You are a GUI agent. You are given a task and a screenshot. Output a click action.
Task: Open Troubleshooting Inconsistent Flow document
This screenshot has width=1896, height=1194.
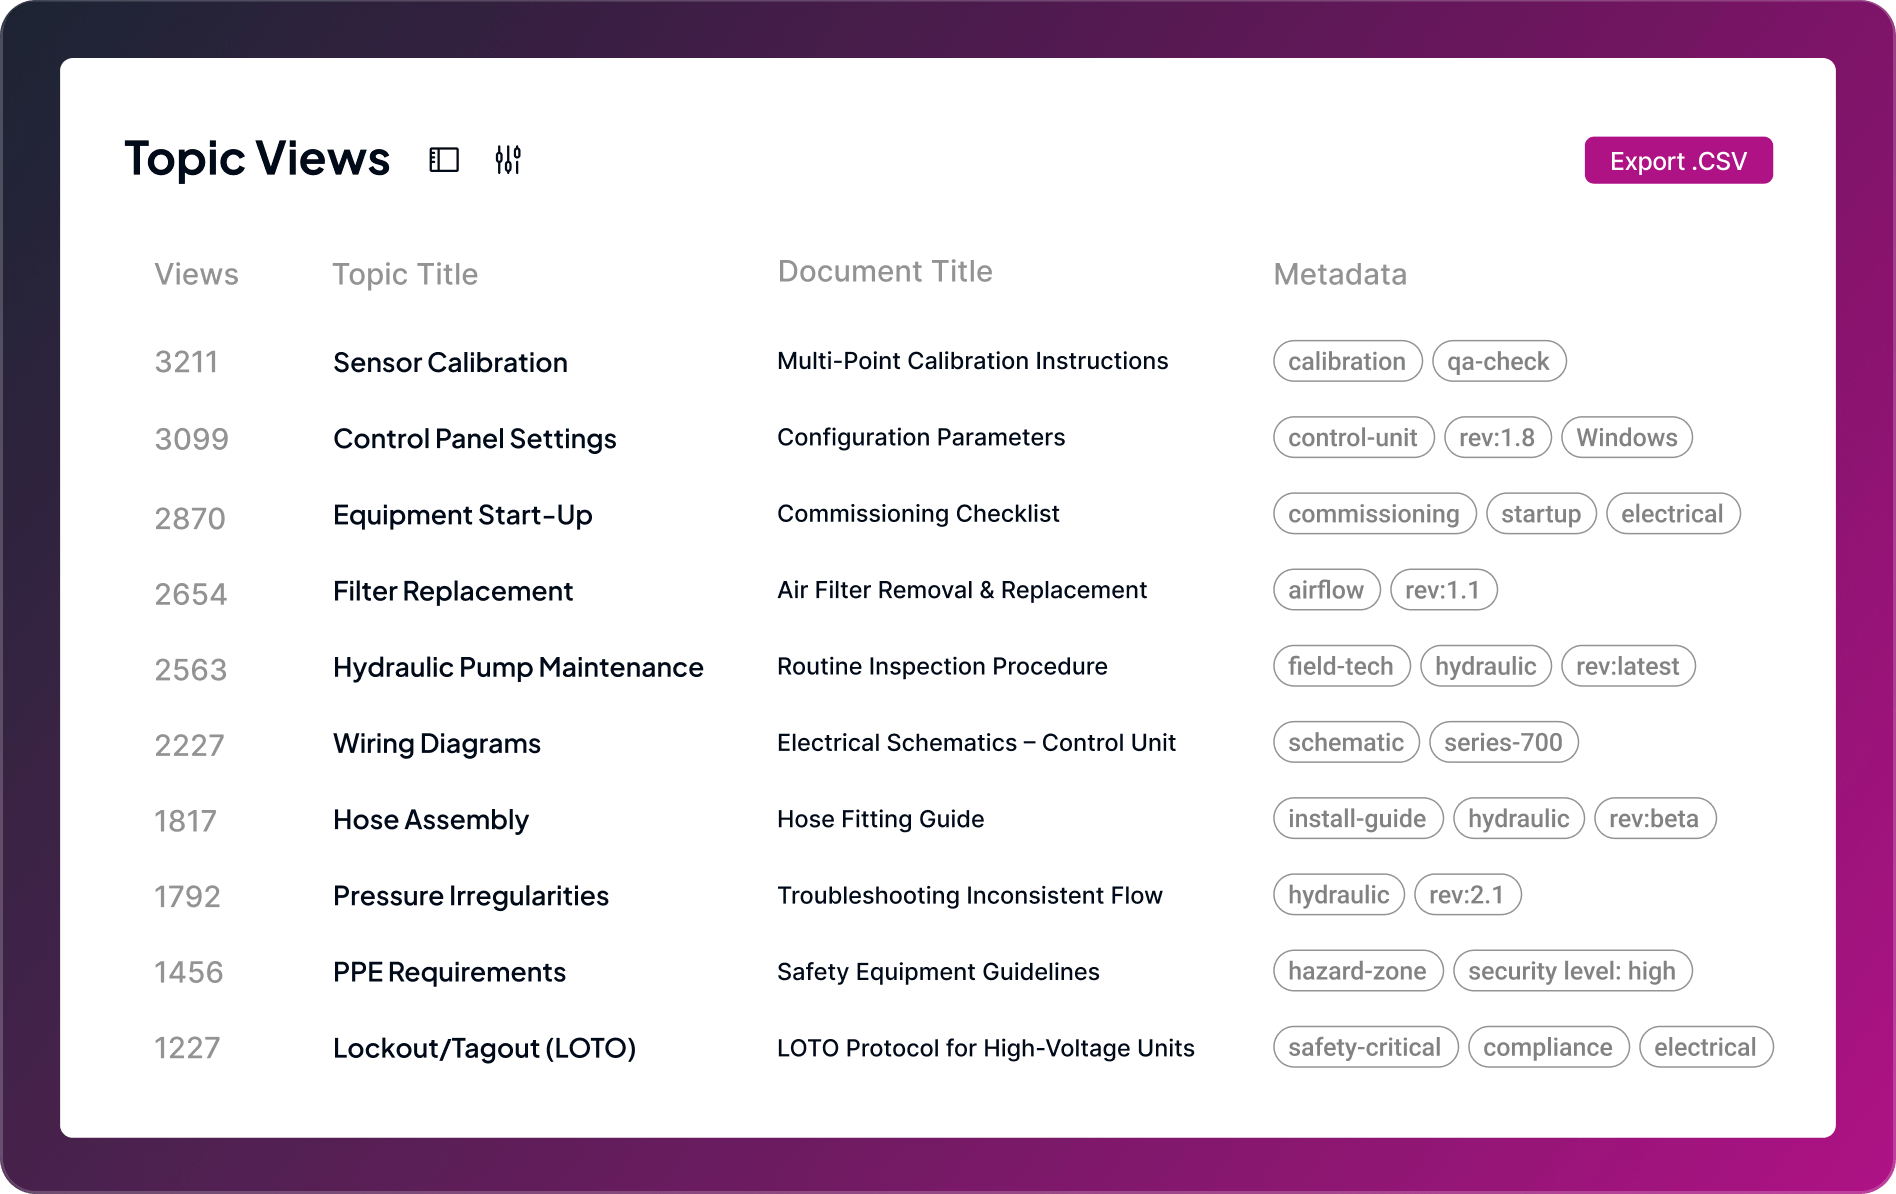point(969,895)
